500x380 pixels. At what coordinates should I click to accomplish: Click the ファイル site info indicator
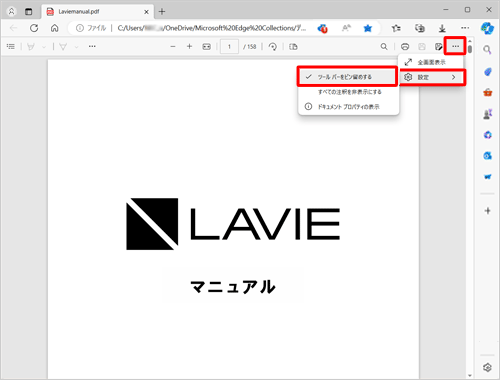click(91, 28)
